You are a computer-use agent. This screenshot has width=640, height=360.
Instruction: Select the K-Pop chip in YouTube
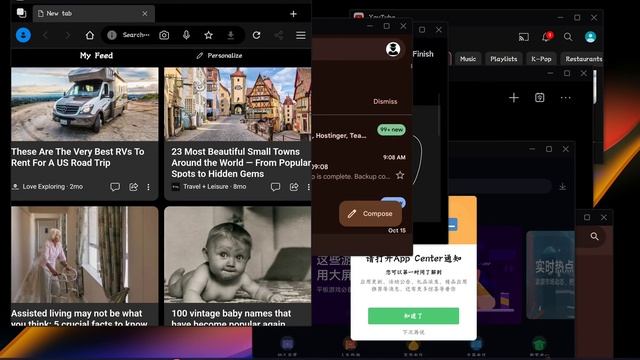541,59
